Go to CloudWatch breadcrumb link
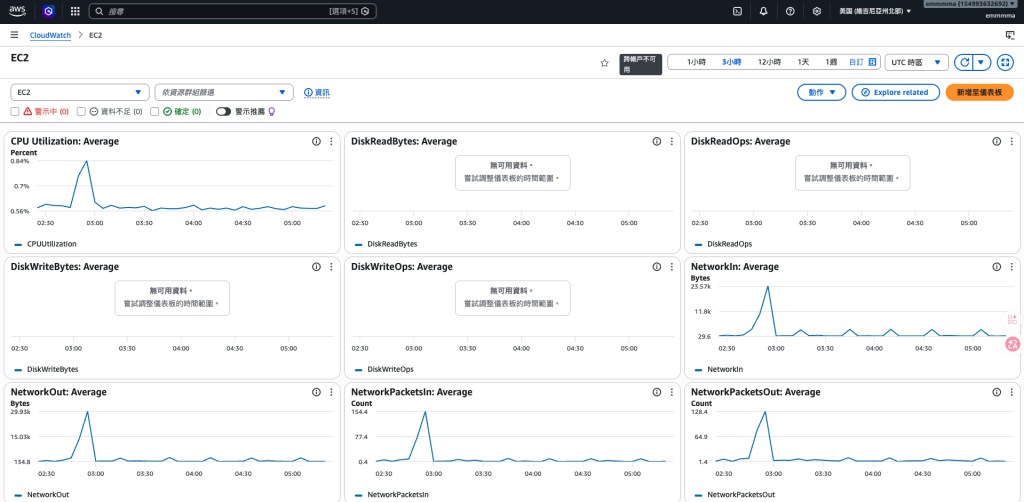This screenshot has height=502, width=1024. [x=50, y=35]
